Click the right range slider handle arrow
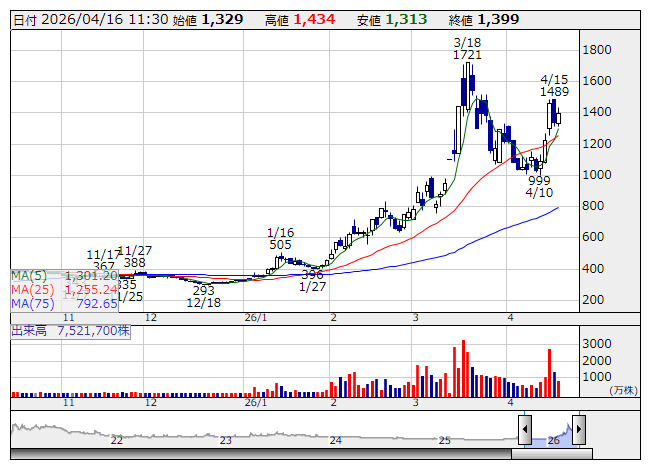This screenshot has height=470, width=653. click(x=579, y=429)
